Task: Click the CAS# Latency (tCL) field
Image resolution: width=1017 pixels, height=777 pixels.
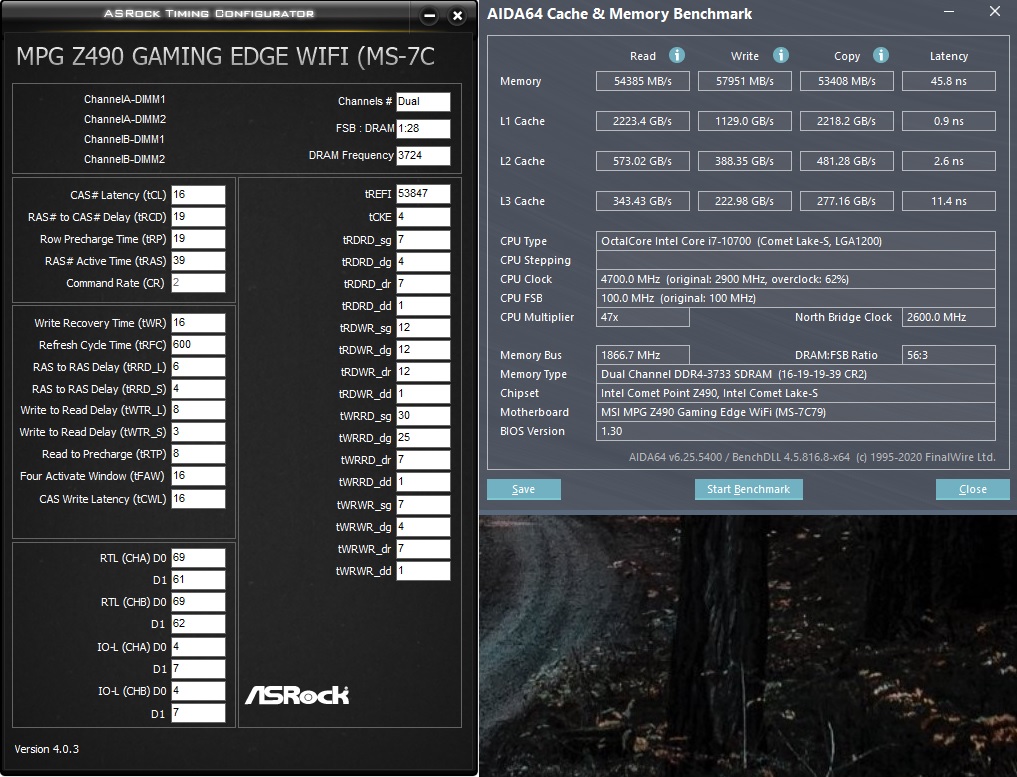Action: (x=198, y=195)
